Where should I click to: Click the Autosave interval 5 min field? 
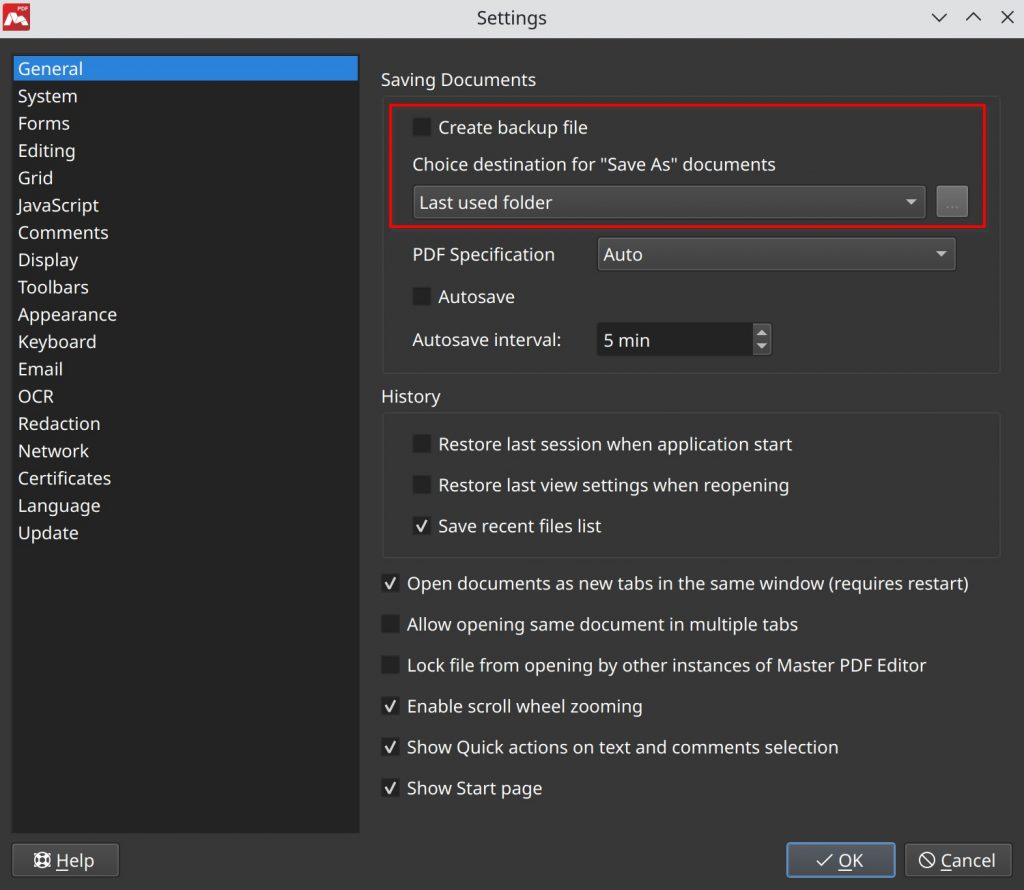point(674,340)
